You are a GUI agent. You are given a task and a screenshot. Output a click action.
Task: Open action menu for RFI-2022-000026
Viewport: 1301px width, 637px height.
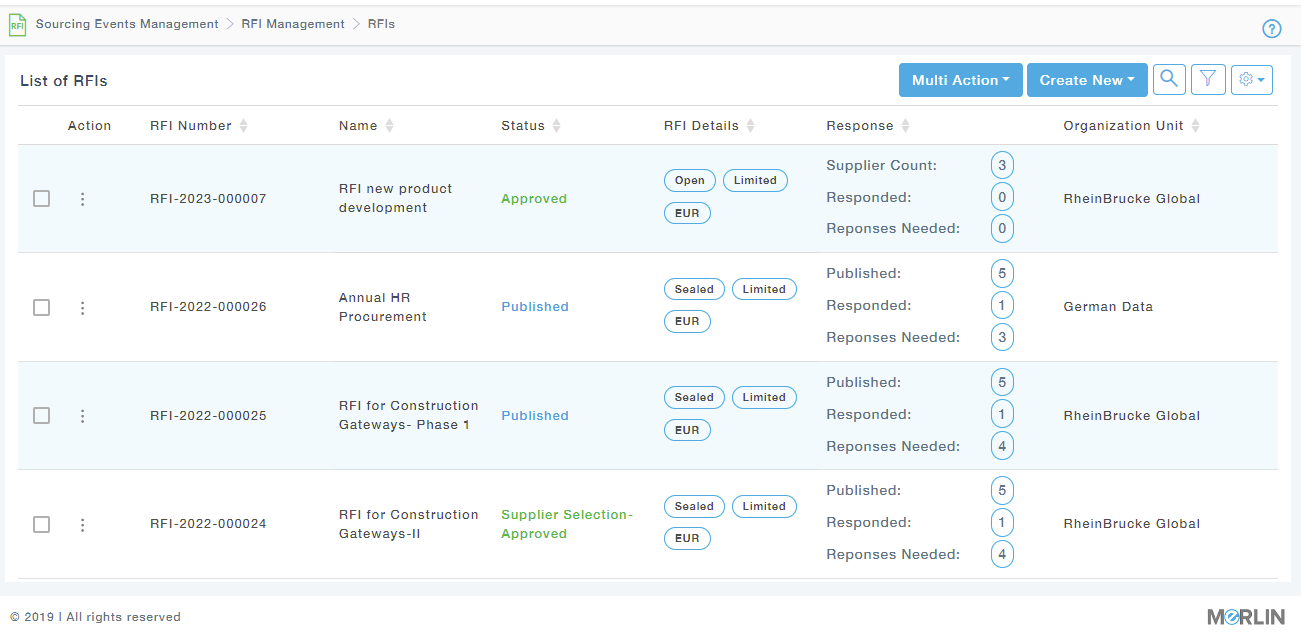pyautogui.click(x=82, y=307)
